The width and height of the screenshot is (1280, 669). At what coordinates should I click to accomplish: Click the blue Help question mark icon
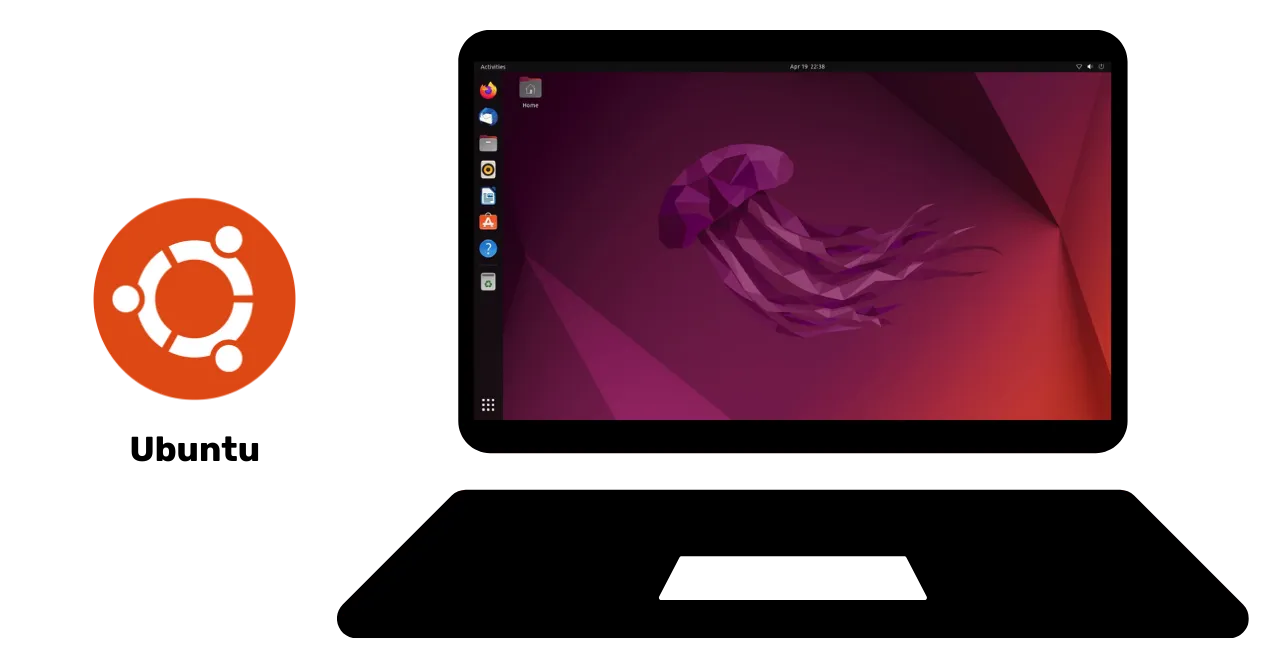488,248
